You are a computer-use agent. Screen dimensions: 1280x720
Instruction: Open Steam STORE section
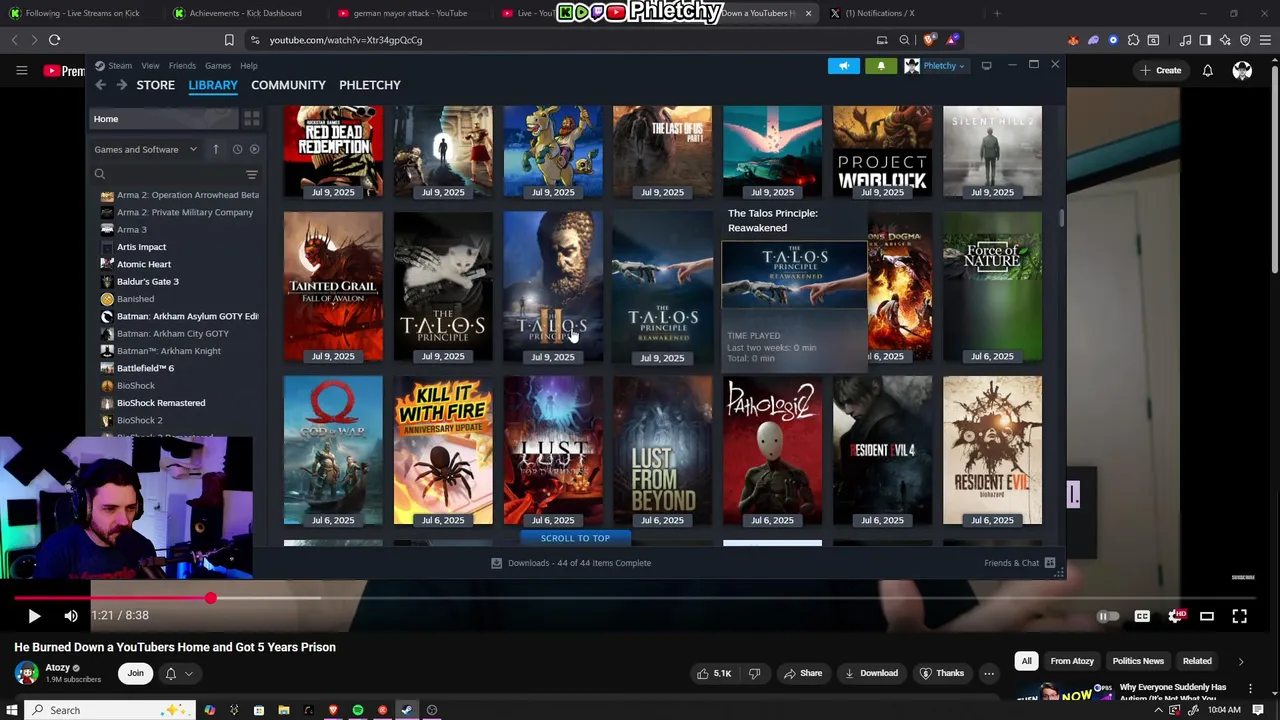tap(155, 85)
